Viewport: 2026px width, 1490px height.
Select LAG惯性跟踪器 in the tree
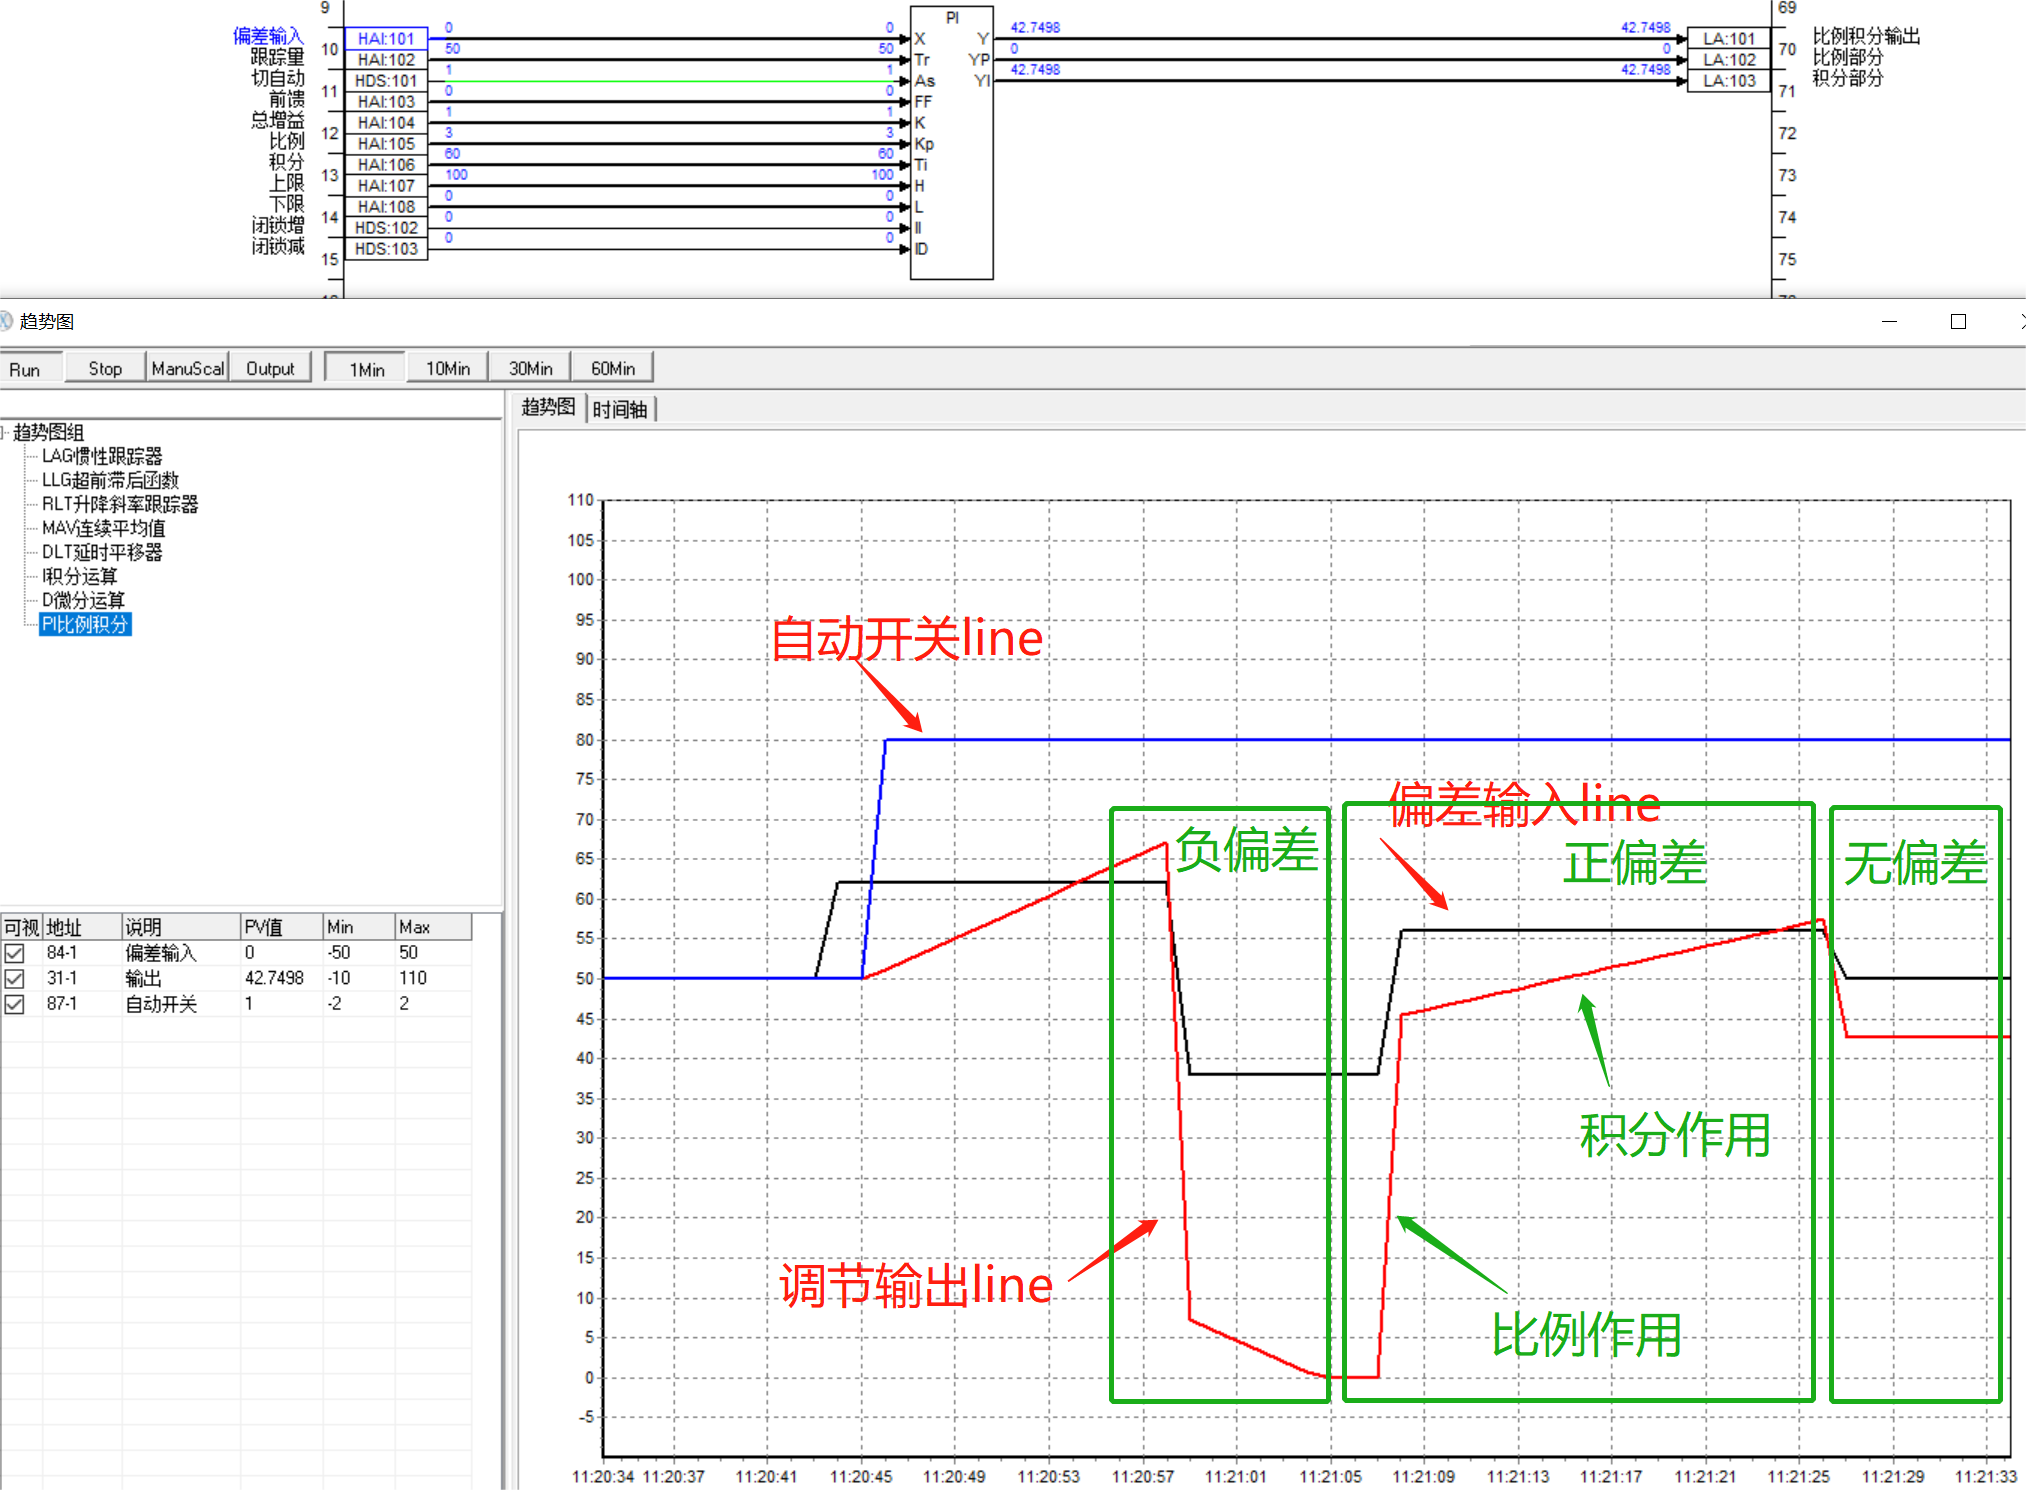tap(101, 456)
